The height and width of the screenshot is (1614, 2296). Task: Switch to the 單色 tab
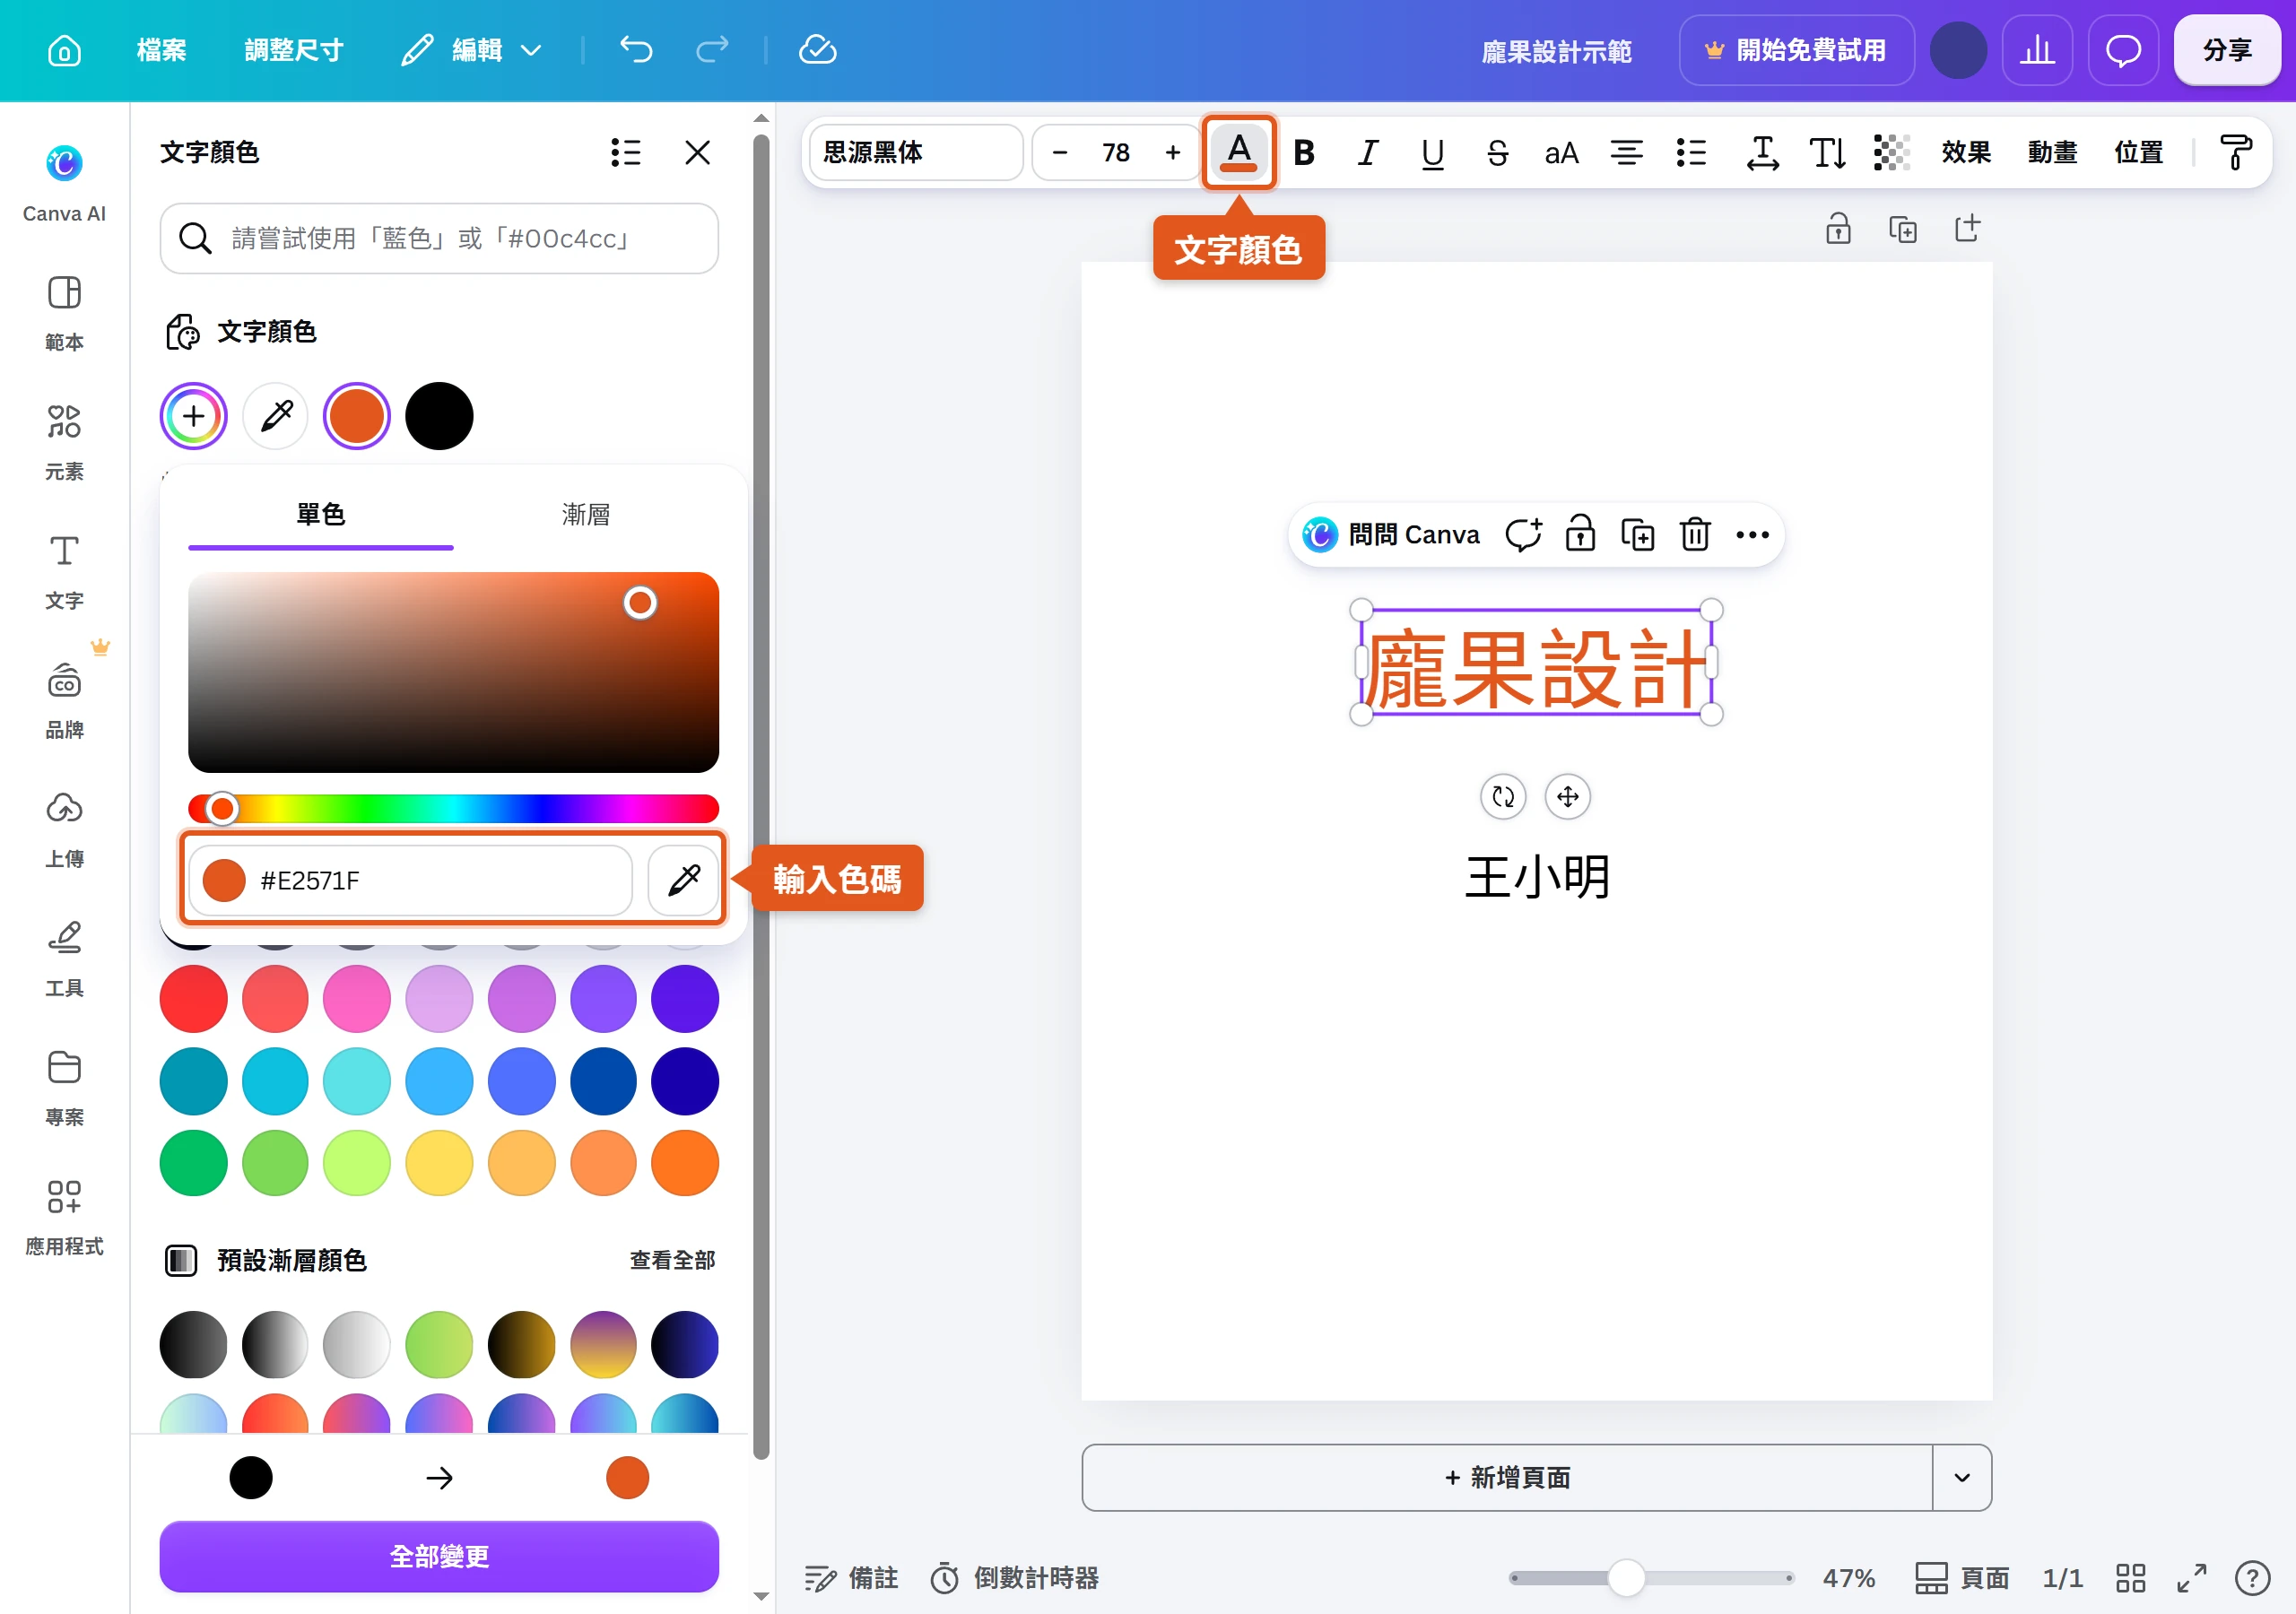(x=320, y=514)
